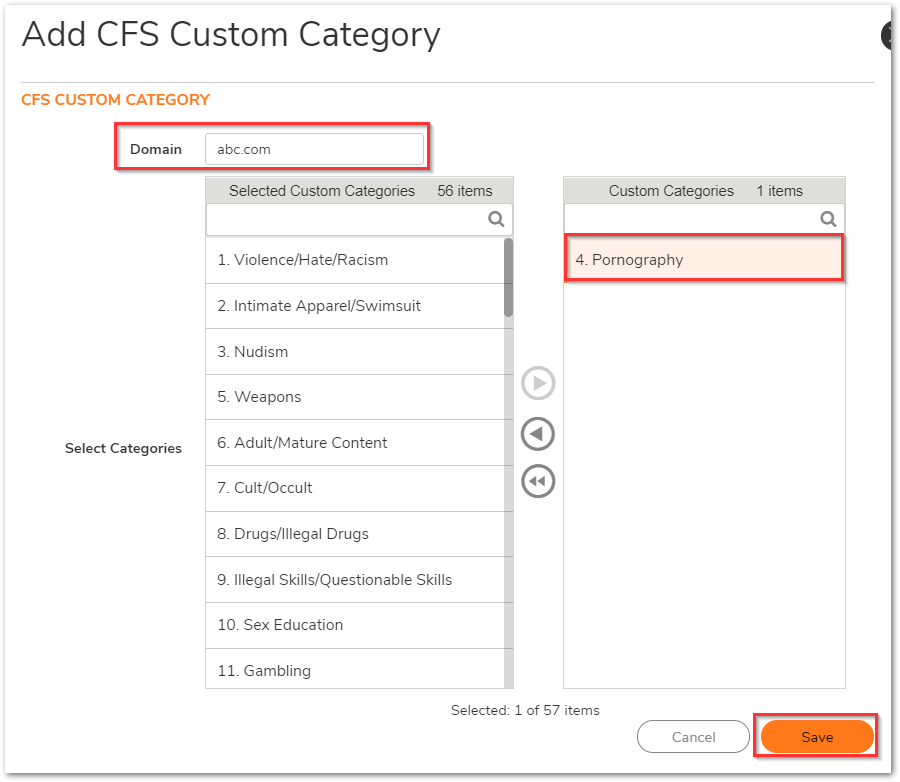Click search icon in Selected Custom Categories

(x=496, y=219)
